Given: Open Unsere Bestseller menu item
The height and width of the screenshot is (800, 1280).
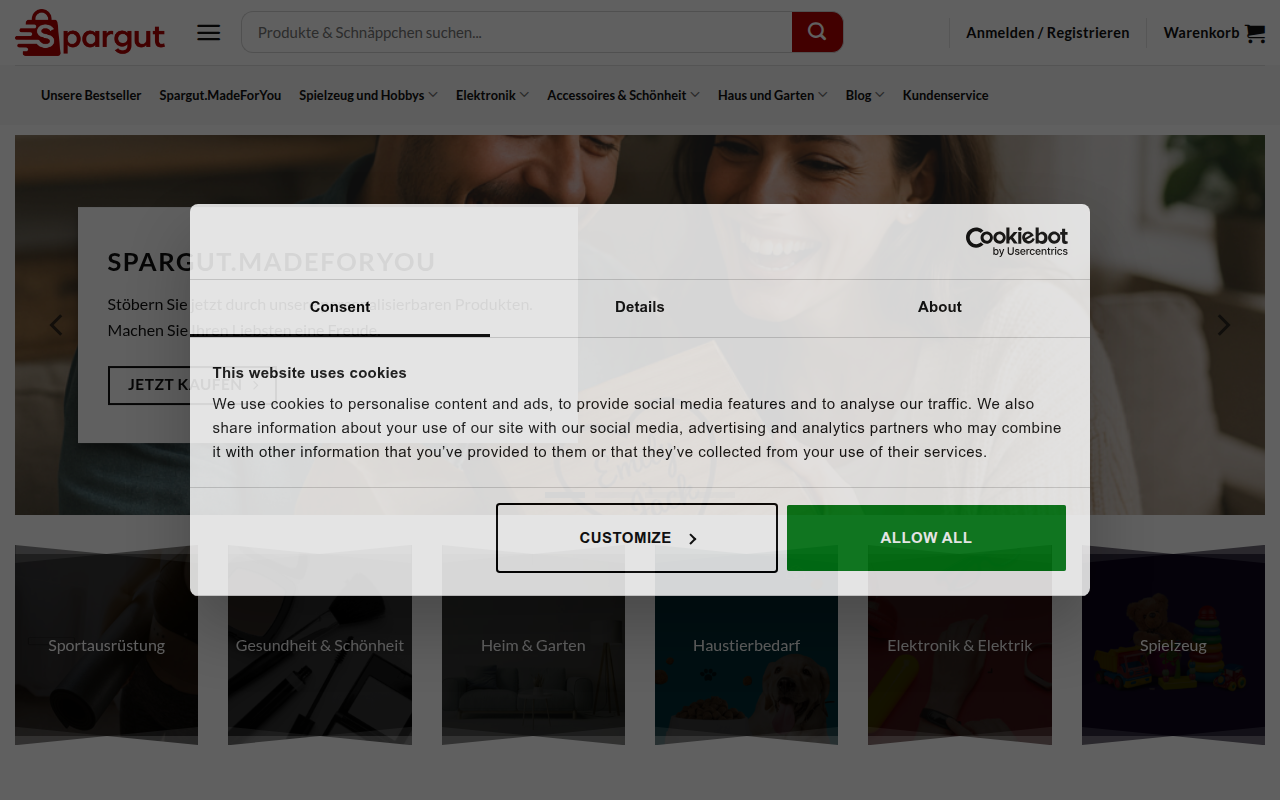Looking at the screenshot, I should click(91, 95).
